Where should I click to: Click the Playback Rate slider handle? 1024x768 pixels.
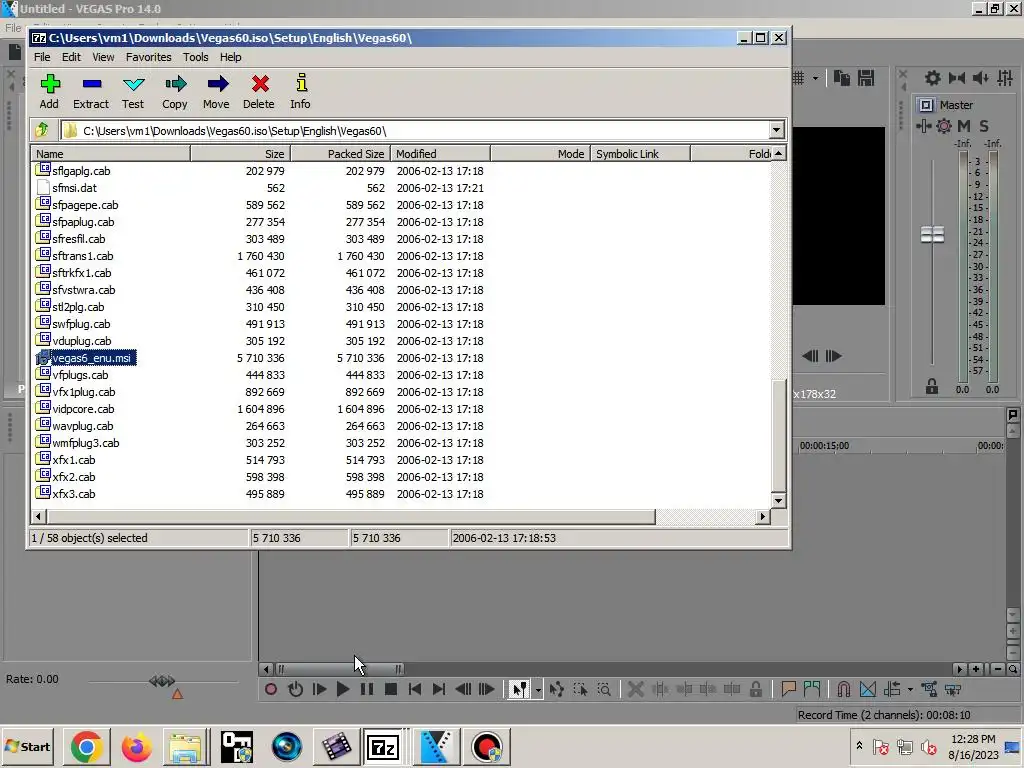click(x=162, y=680)
